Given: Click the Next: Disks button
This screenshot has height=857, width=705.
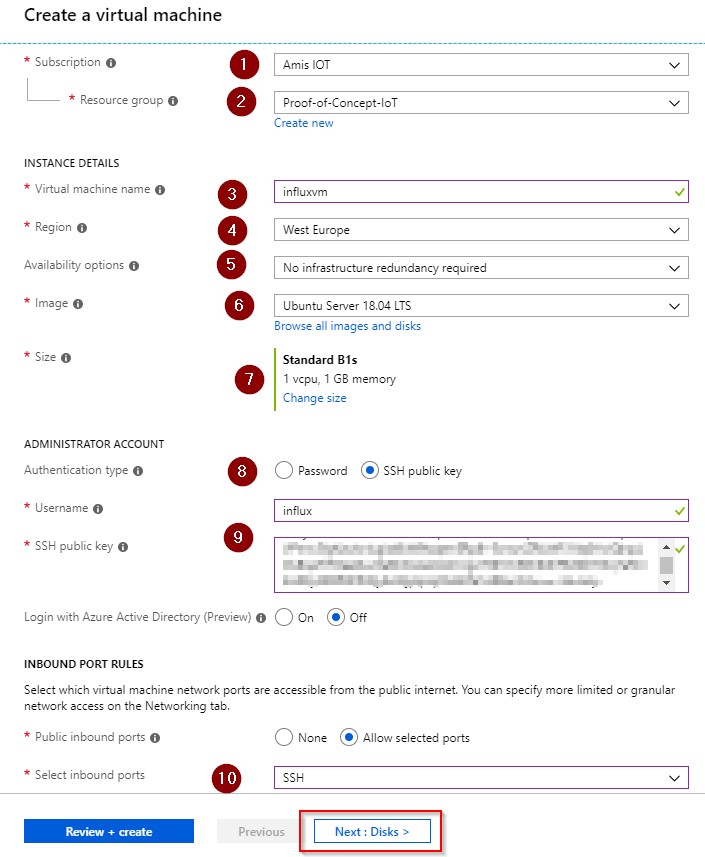Looking at the screenshot, I should [x=372, y=832].
